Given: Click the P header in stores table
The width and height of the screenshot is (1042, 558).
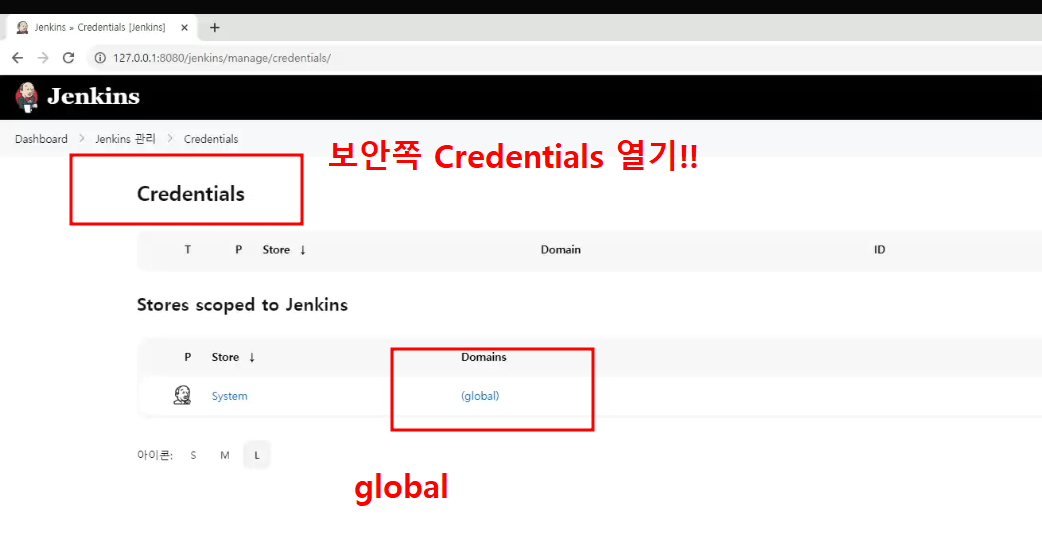Looking at the screenshot, I should tap(187, 357).
